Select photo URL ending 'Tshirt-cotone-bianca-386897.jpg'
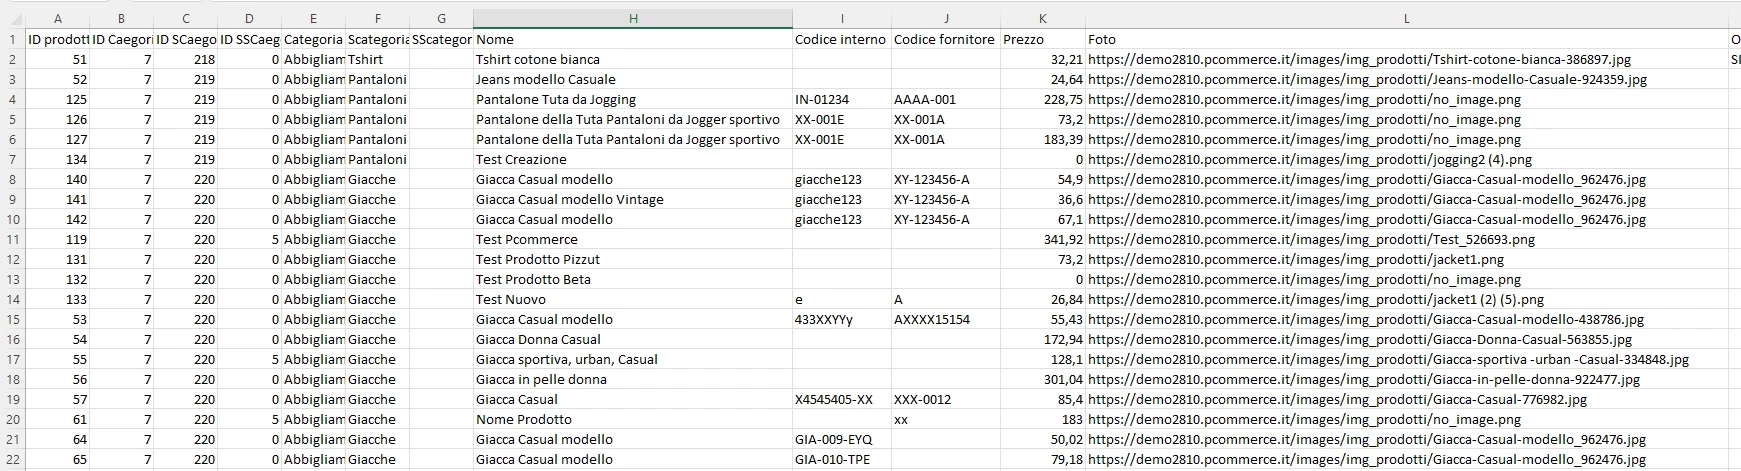The image size is (1741, 471). [1406, 59]
